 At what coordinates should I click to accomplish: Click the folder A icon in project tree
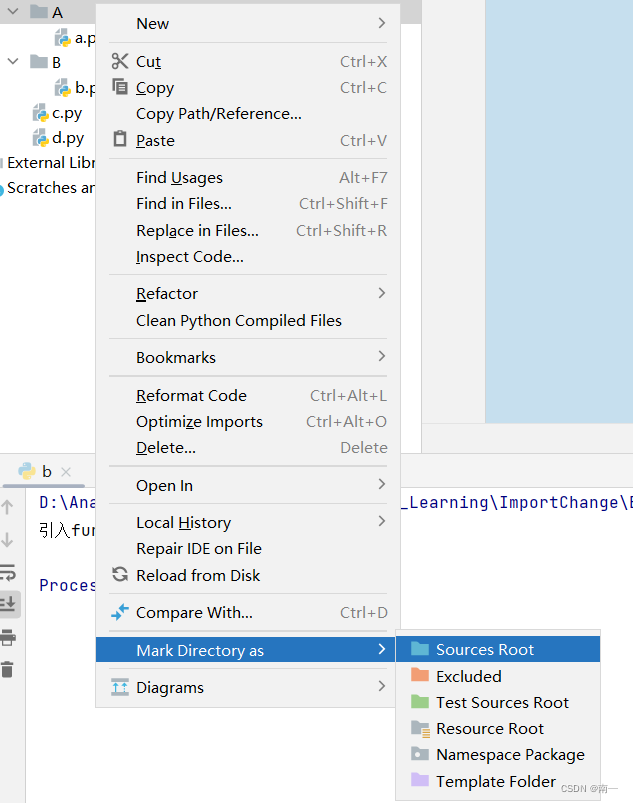click(39, 12)
